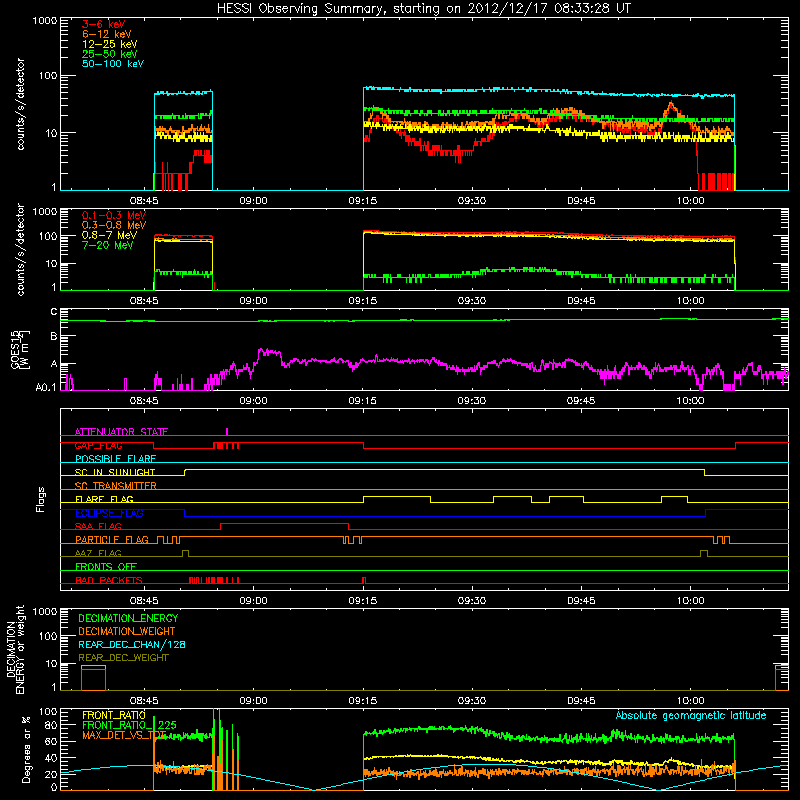Screen dimensions: 800x800
Task: Select the MAX_DET_VS_TOT legend label
Action: (x=124, y=735)
